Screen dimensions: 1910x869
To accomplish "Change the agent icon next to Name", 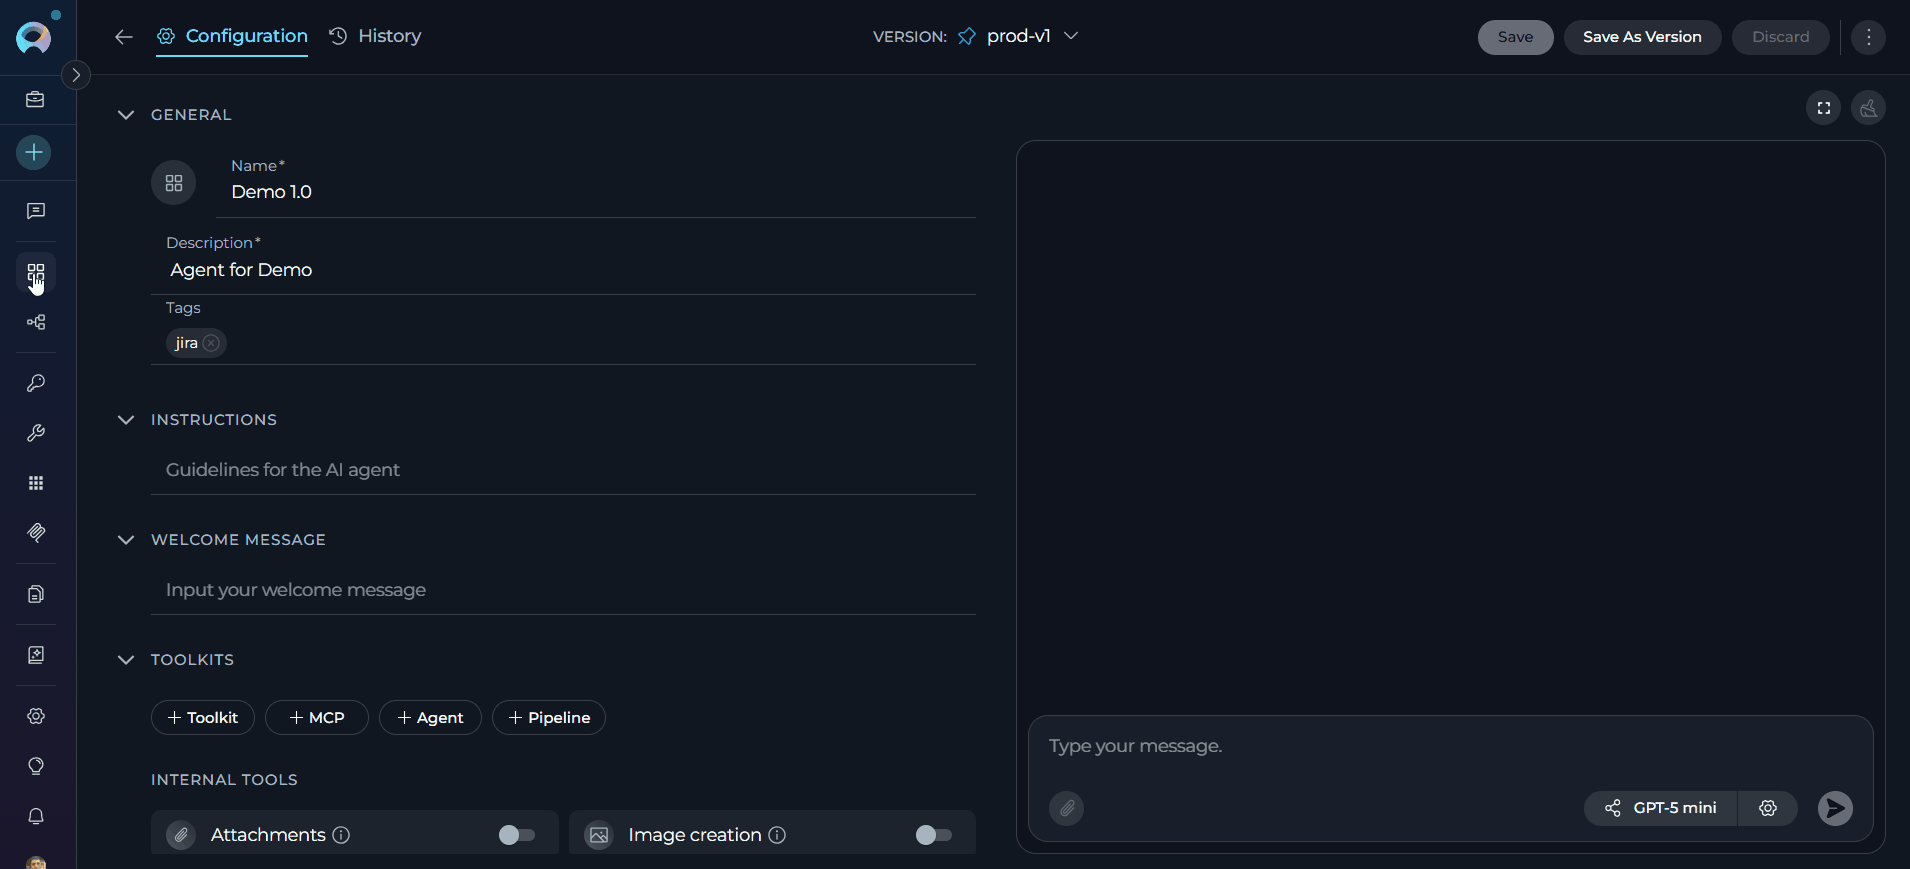I will pos(174,183).
